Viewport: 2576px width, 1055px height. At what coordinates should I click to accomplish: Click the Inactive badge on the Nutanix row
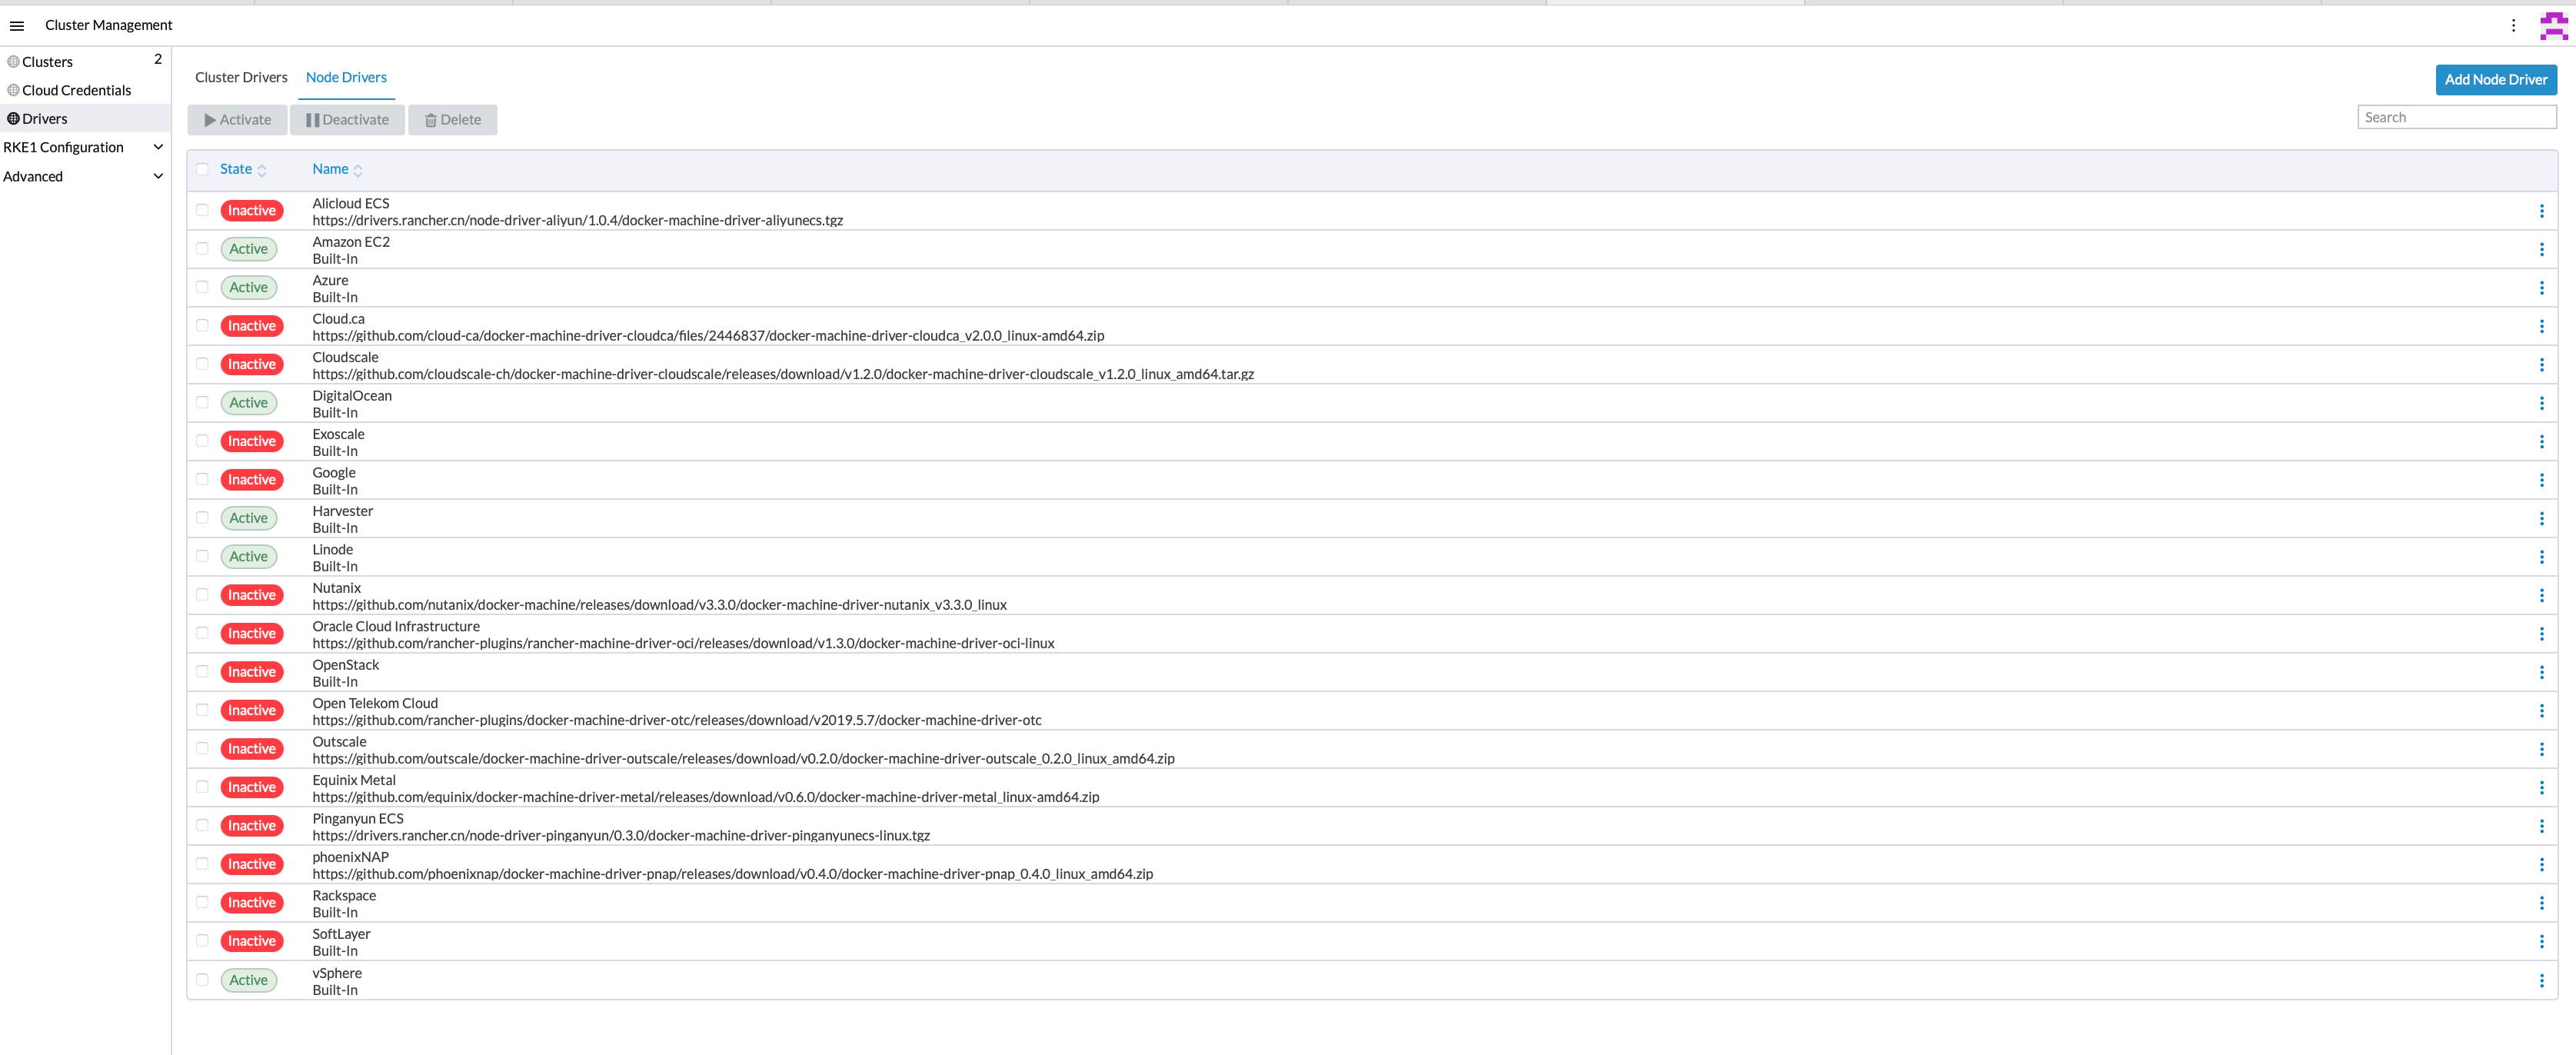click(x=251, y=594)
